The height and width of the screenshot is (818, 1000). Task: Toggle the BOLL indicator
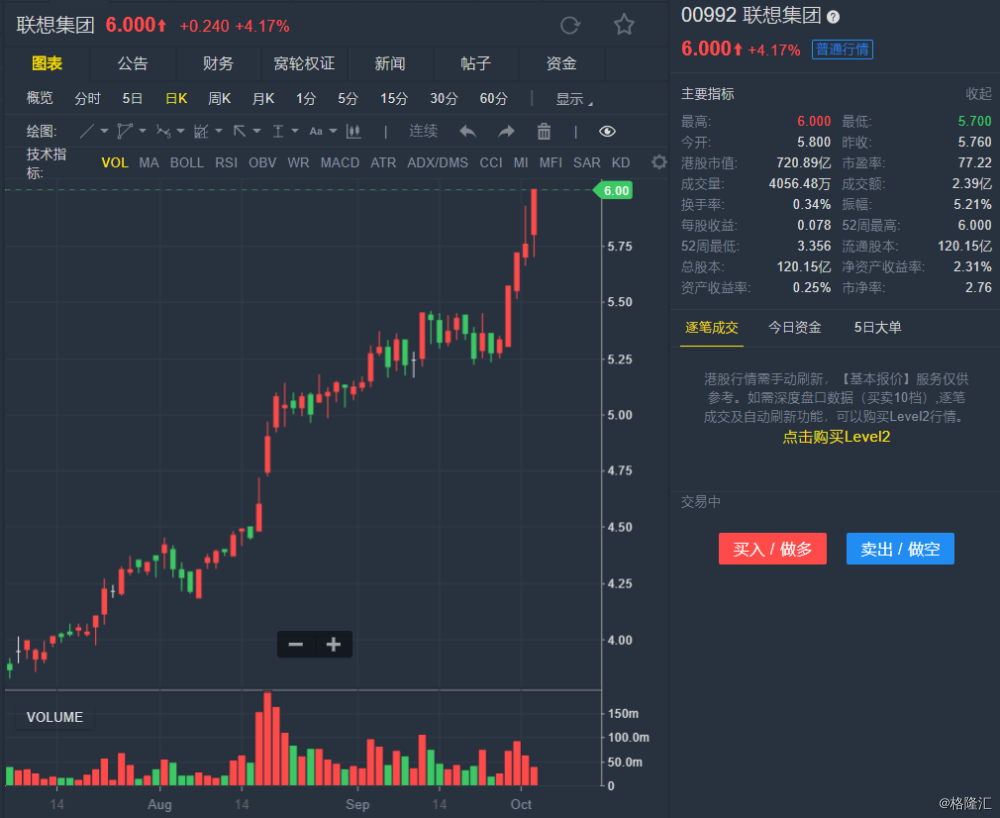[x=187, y=163]
